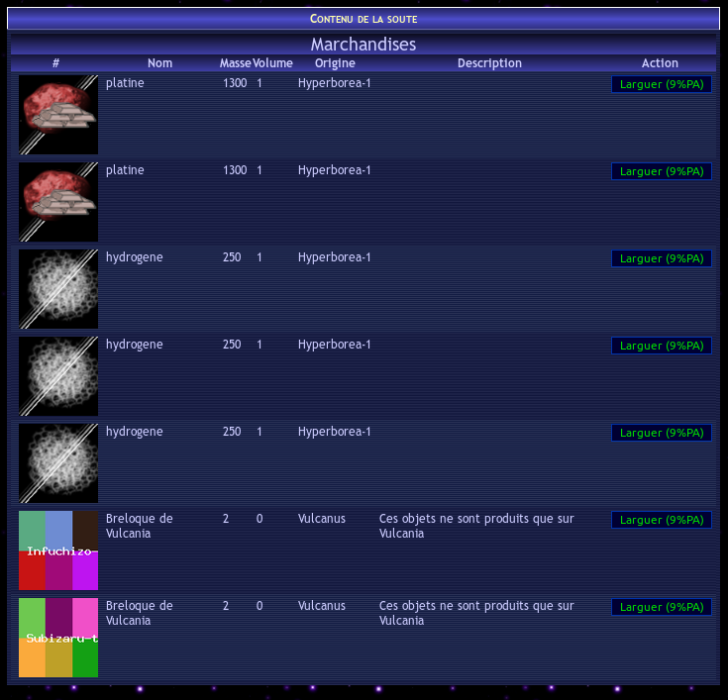Click the Action column header
728x700 pixels.
coord(660,63)
